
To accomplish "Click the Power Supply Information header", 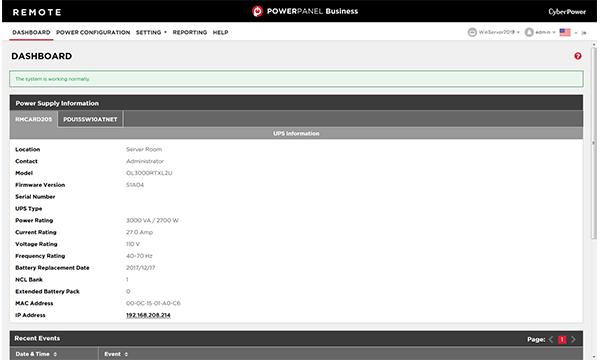I will click(296, 103).
